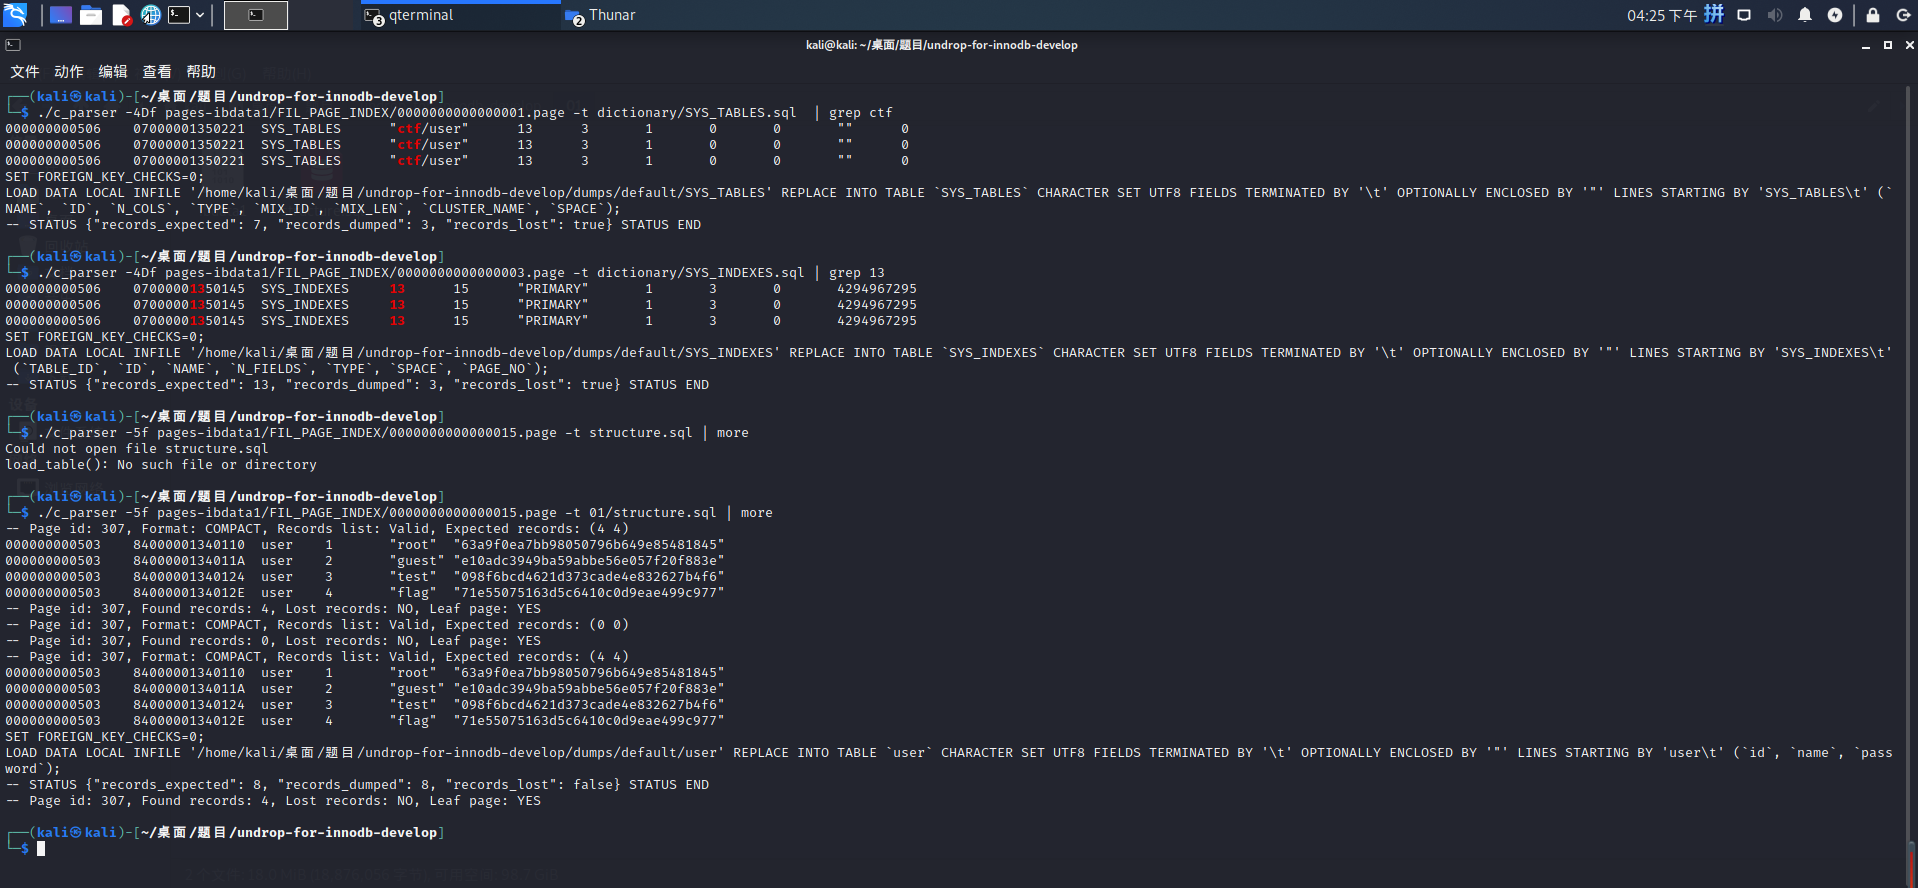Image resolution: width=1918 pixels, height=888 pixels.
Task: Open the 帮助 menu
Action: (x=201, y=72)
